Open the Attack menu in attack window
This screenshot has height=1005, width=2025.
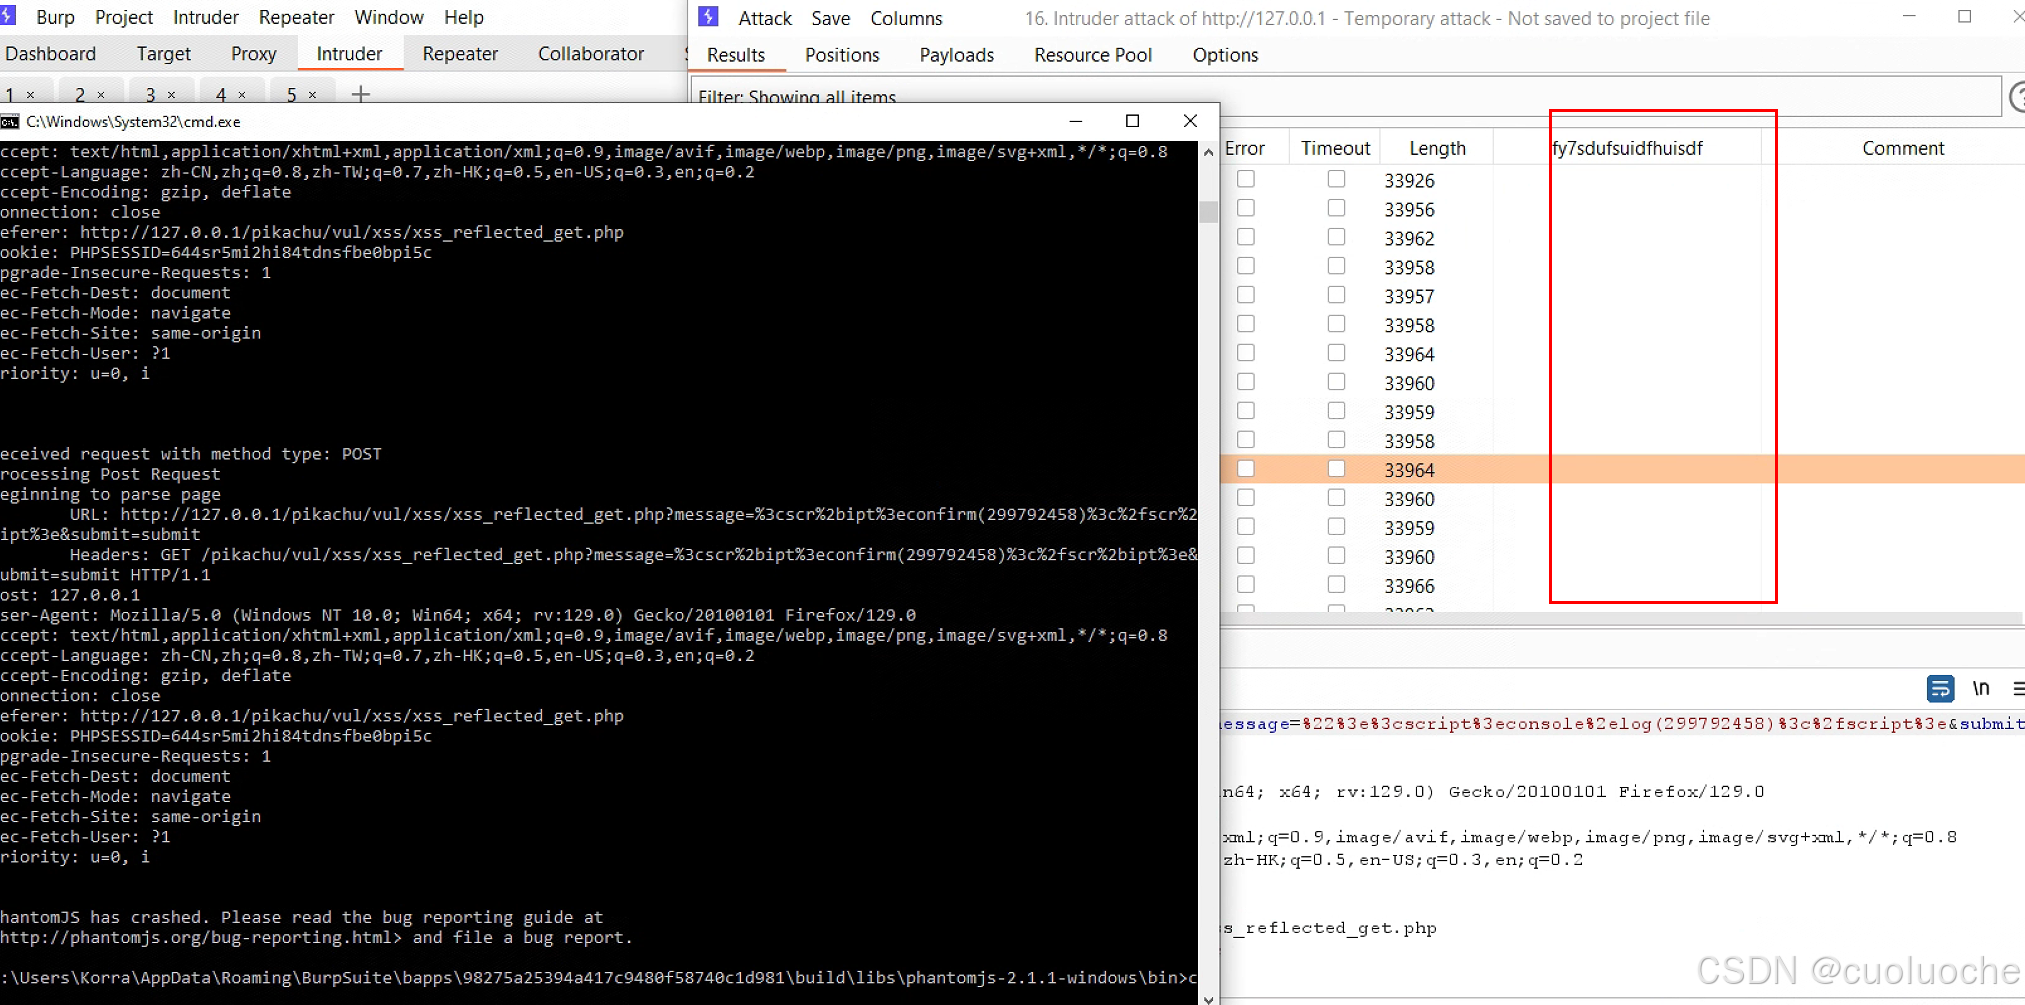click(x=765, y=18)
